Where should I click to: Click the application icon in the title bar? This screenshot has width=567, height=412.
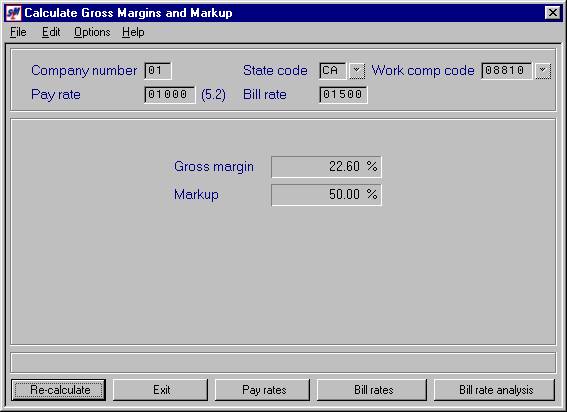(x=13, y=13)
